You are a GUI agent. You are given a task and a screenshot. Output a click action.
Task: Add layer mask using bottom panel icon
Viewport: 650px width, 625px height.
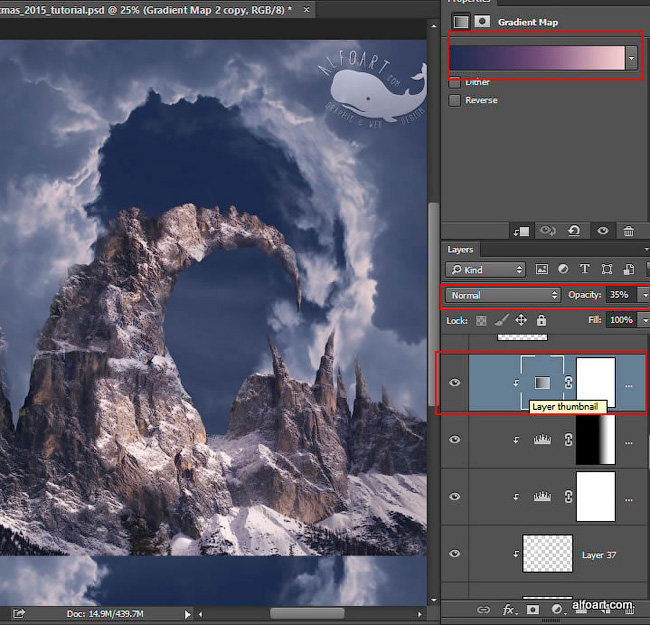pos(533,608)
